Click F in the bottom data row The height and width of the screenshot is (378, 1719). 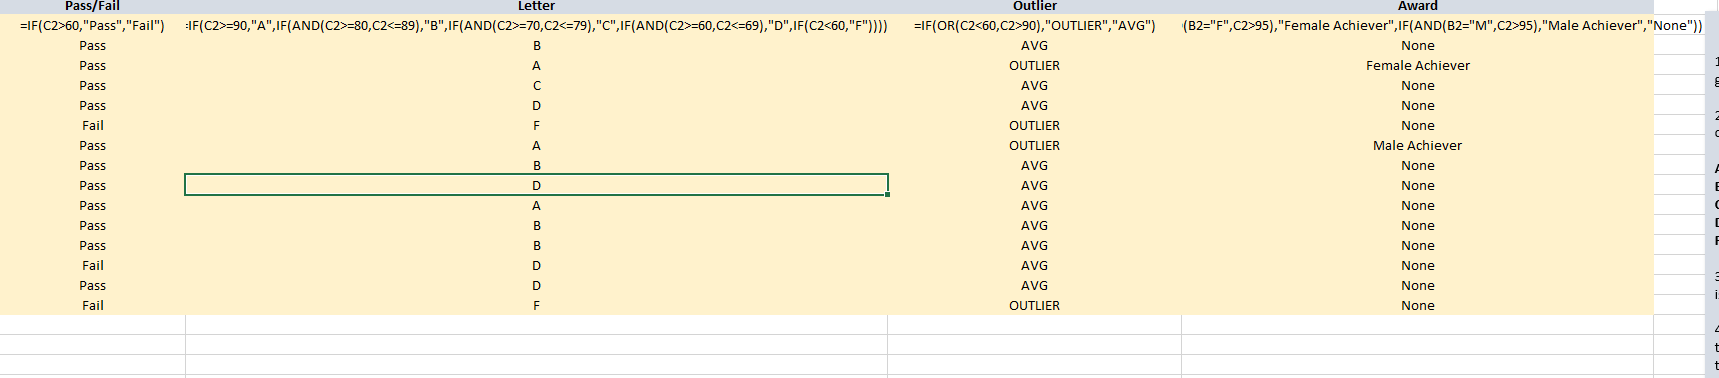[x=536, y=305]
